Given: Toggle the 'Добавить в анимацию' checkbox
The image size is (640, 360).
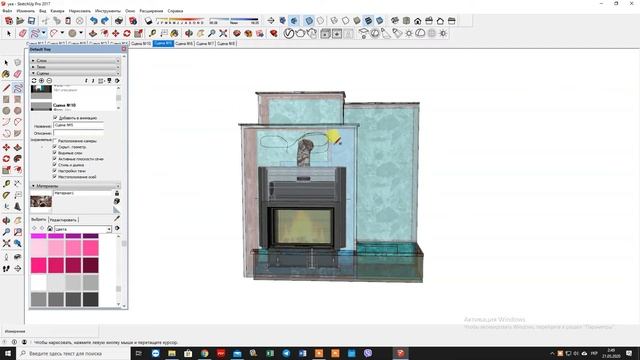Looking at the screenshot, I should (x=56, y=118).
